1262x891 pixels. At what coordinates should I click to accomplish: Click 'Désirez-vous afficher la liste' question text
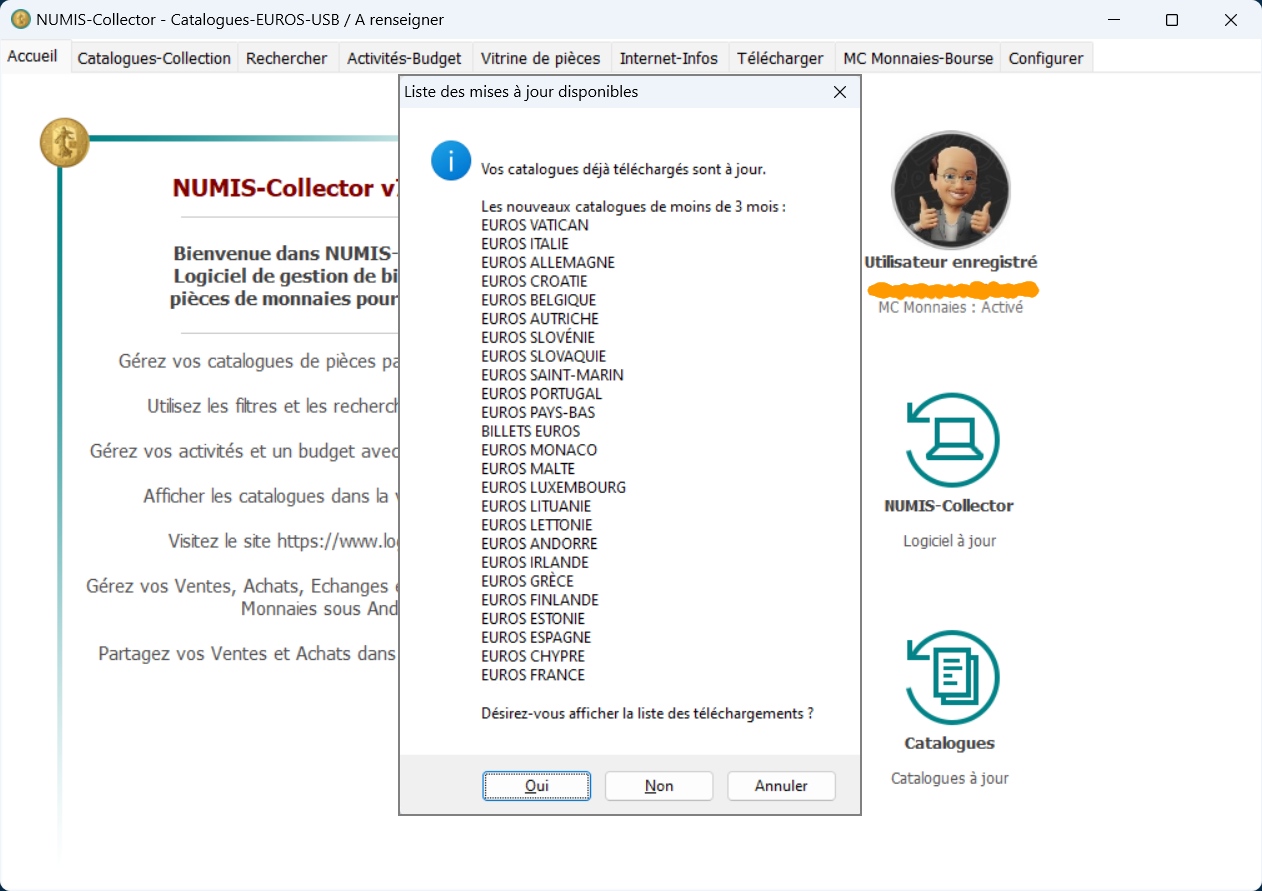[x=647, y=714]
